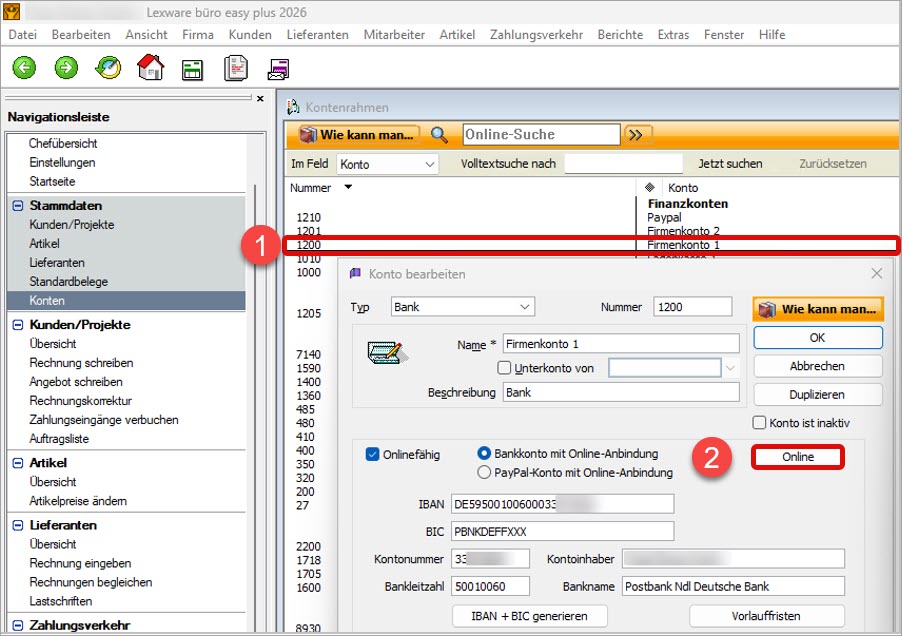Open the Zahlungsverkehr menu

click(x=536, y=34)
